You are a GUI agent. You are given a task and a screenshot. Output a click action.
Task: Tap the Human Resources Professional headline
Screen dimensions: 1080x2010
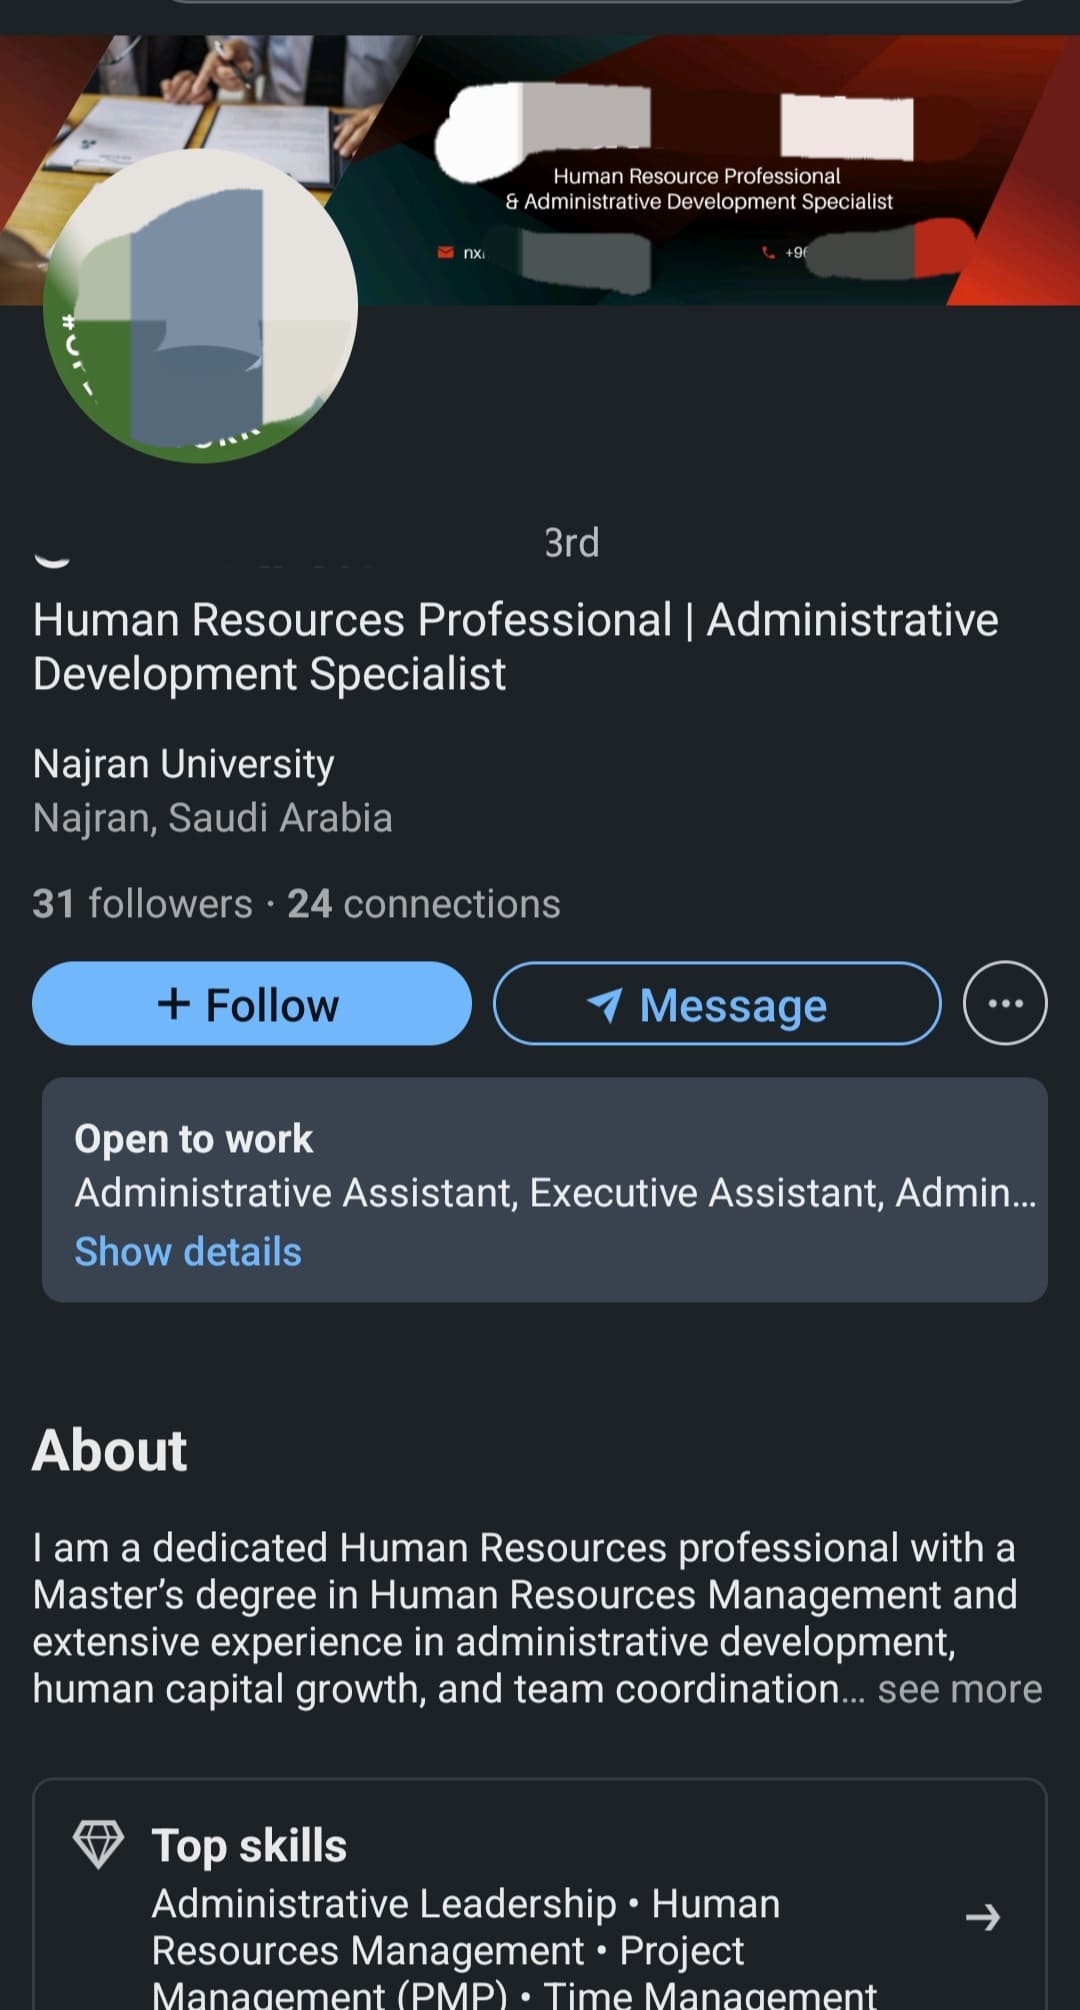coord(515,646)
